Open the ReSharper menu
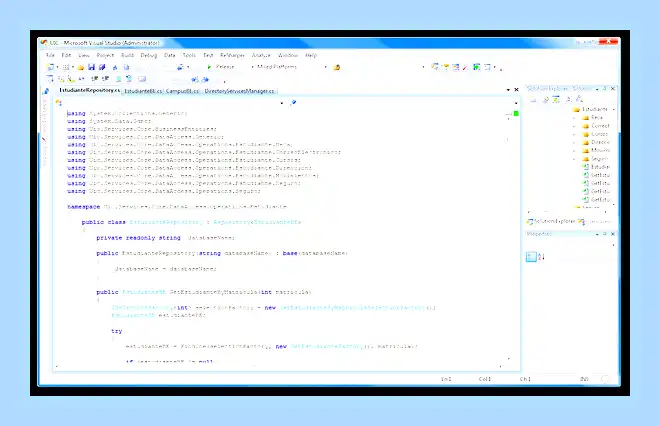The image size is (660, 426). pos(232,55)
